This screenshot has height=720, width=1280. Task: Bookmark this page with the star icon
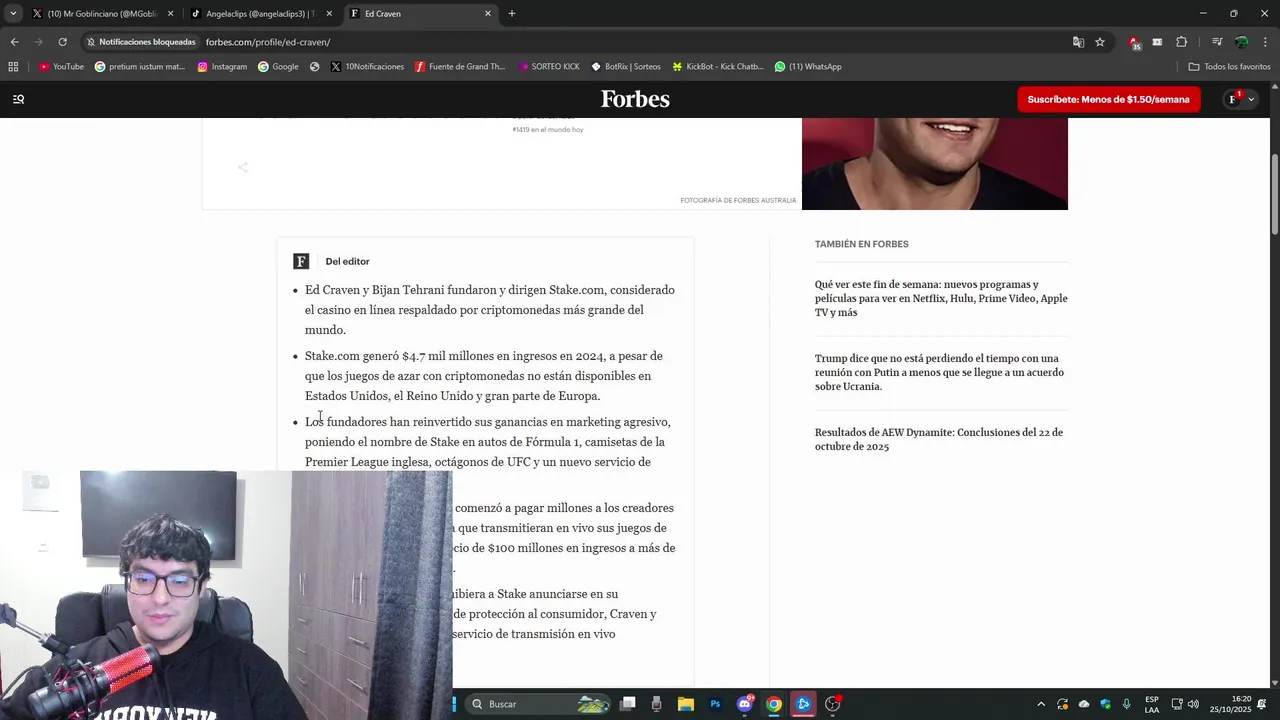click(x=1100, y=42)
